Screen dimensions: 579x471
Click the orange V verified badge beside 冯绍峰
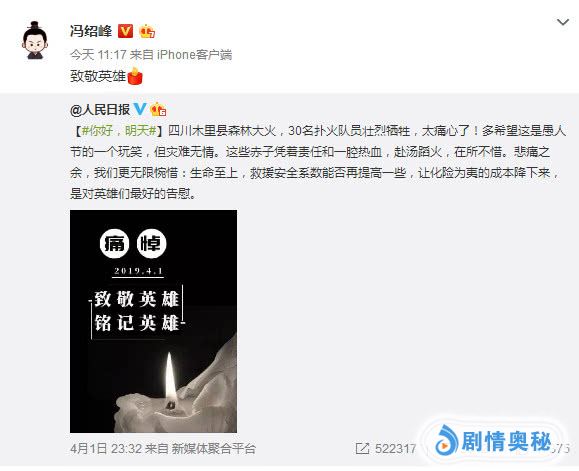click(125, 31)
